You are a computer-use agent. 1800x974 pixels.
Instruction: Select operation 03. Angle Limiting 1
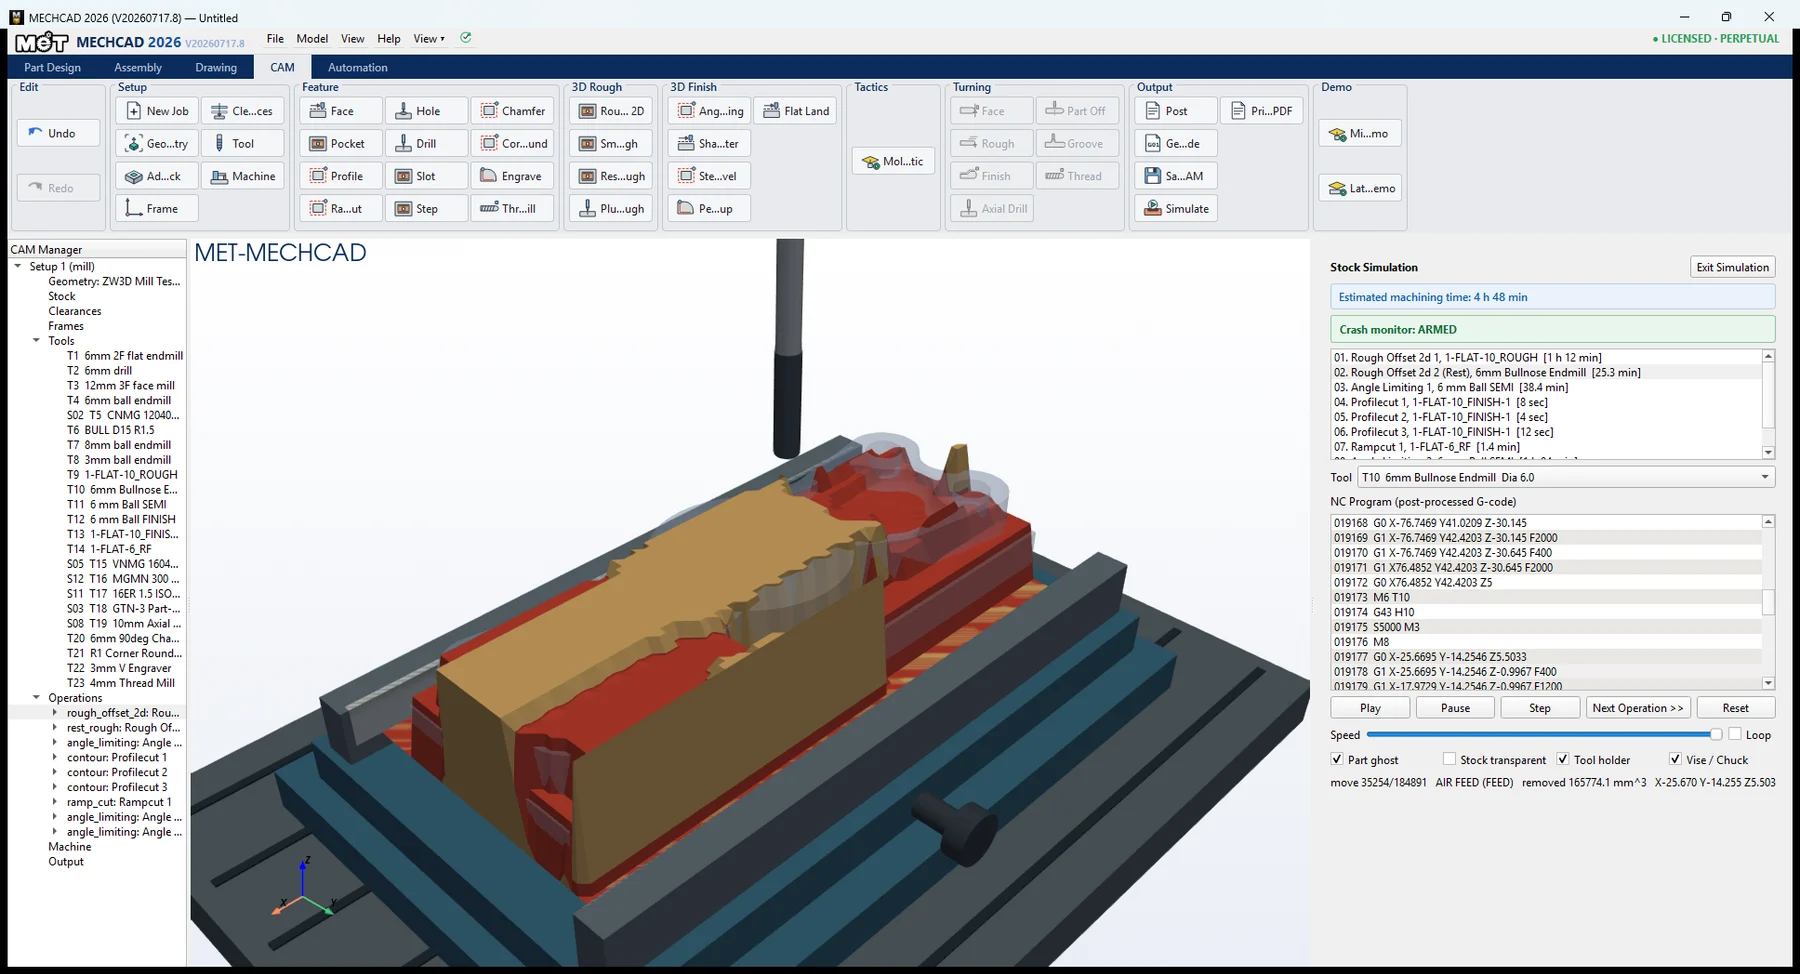point(1546,387)
